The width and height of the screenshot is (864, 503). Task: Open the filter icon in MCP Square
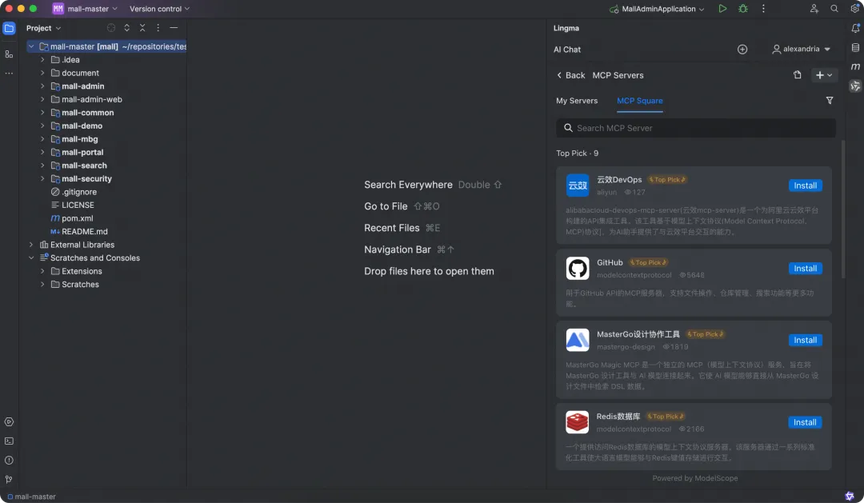point(829,101)
